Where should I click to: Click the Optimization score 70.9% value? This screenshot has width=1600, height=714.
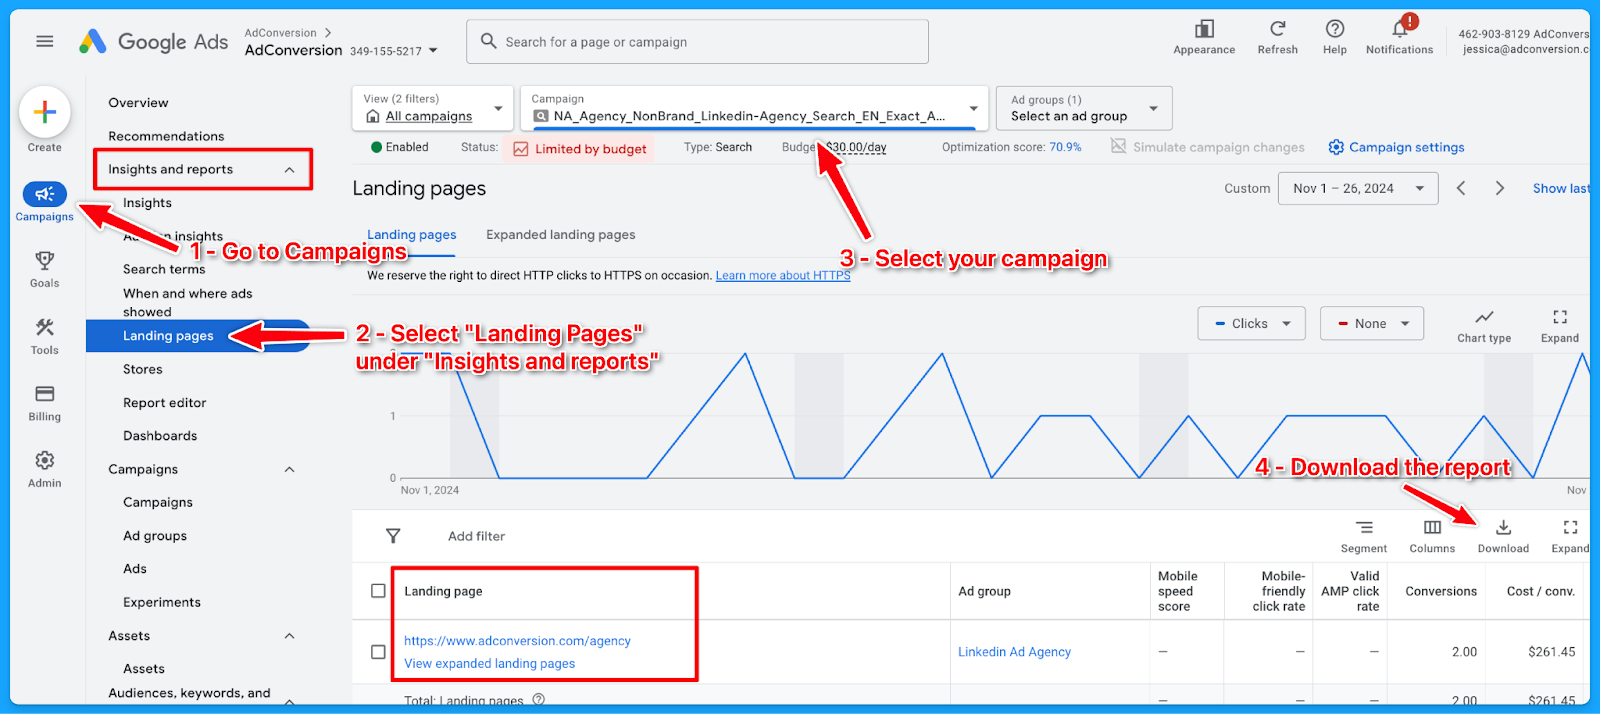coord(1065,147)
